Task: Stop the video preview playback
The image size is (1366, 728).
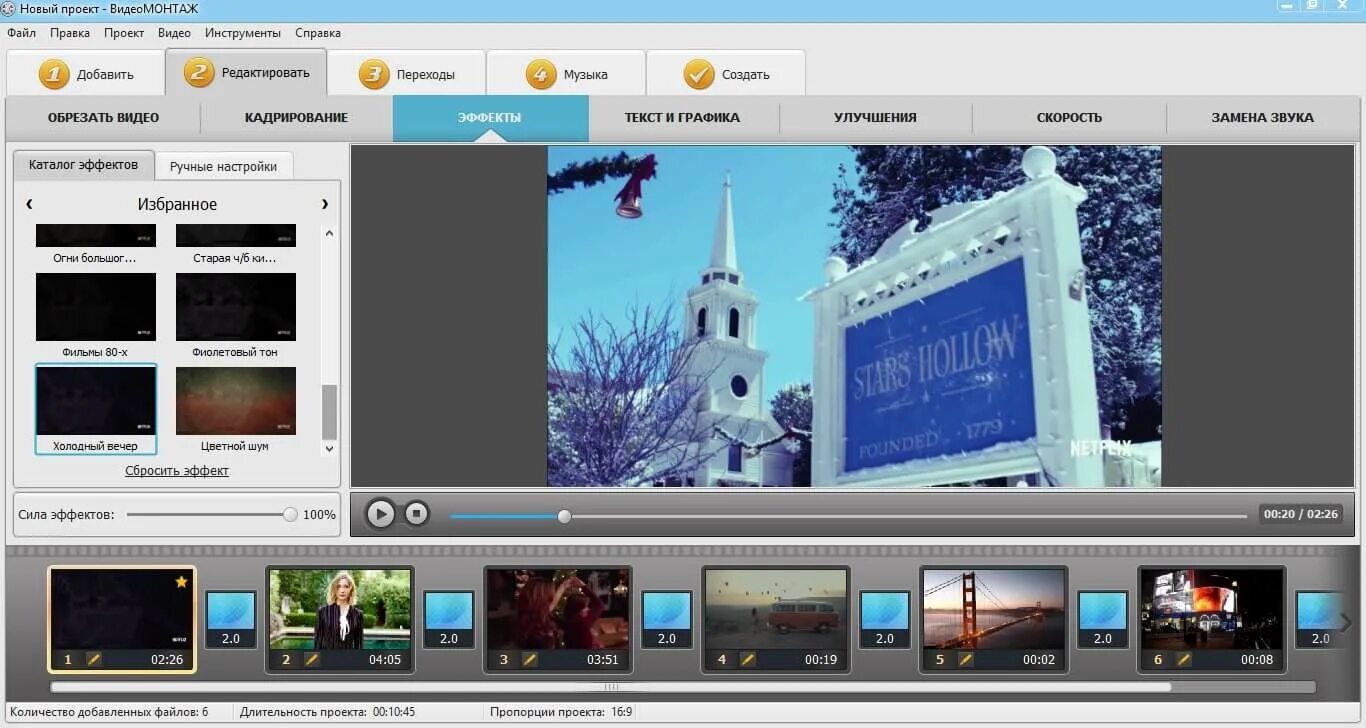Action: (x=416, y=514)
